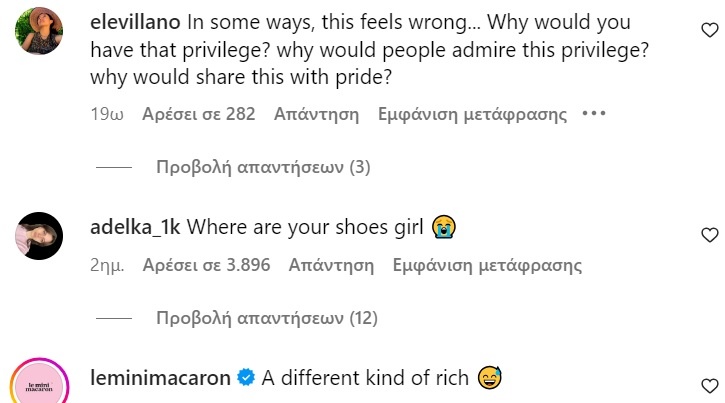Screen dimensions: 725x403
Task: Click the adelka_1k username link
Action: 134,227
